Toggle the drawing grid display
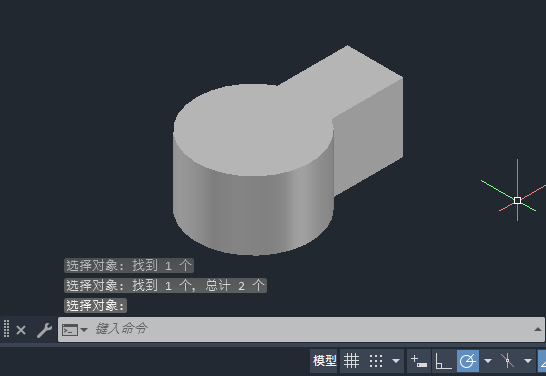546x376 pixels. coord(351,361)
